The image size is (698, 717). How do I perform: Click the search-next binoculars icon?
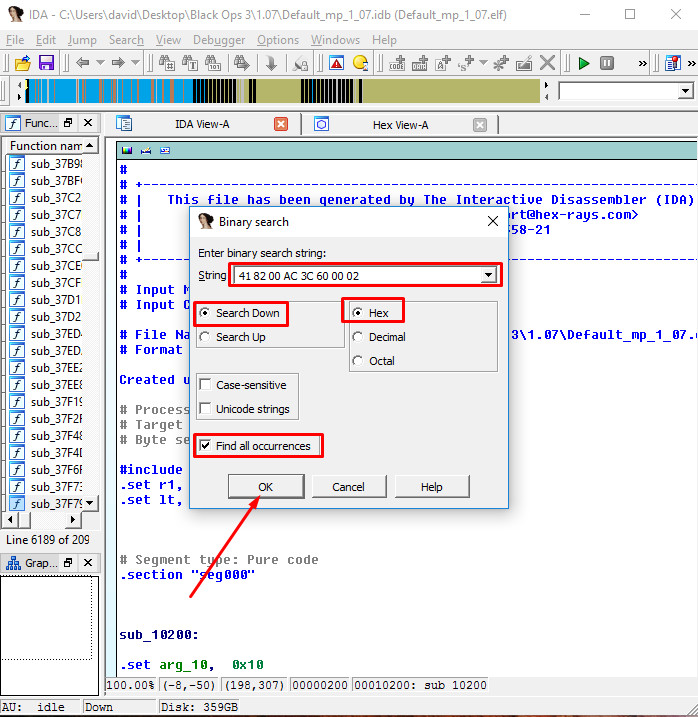(242, 63)
